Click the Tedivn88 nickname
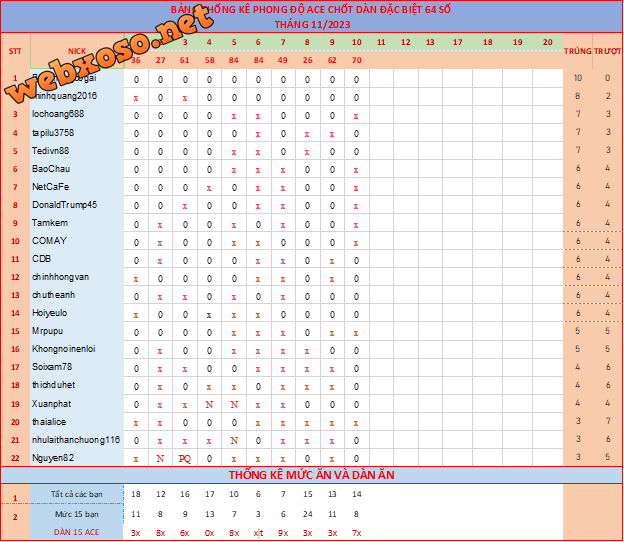 point(51,151)
